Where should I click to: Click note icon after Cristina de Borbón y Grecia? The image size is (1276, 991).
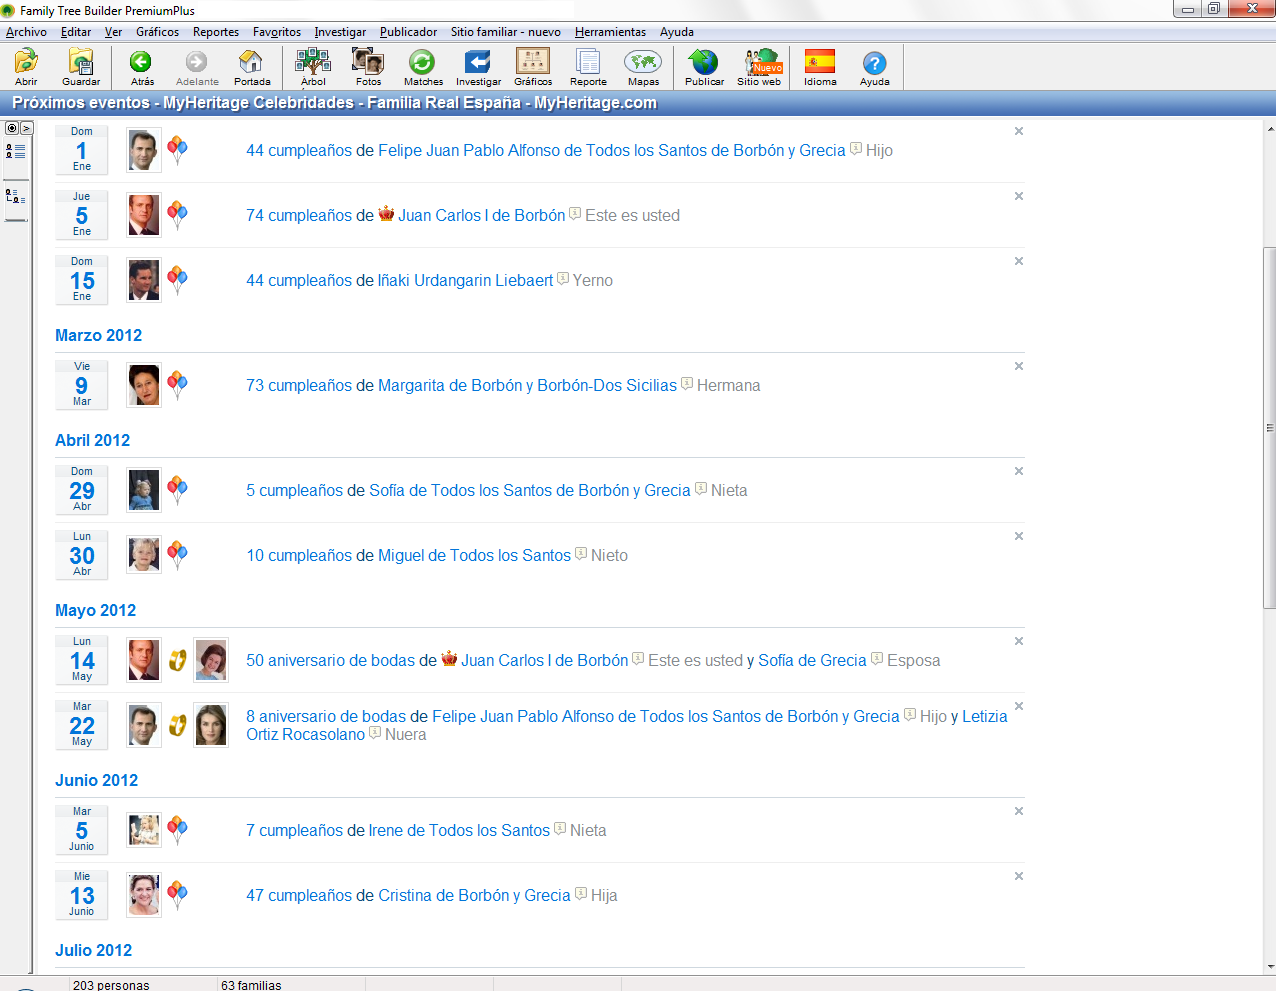click(x=581, y=894)
